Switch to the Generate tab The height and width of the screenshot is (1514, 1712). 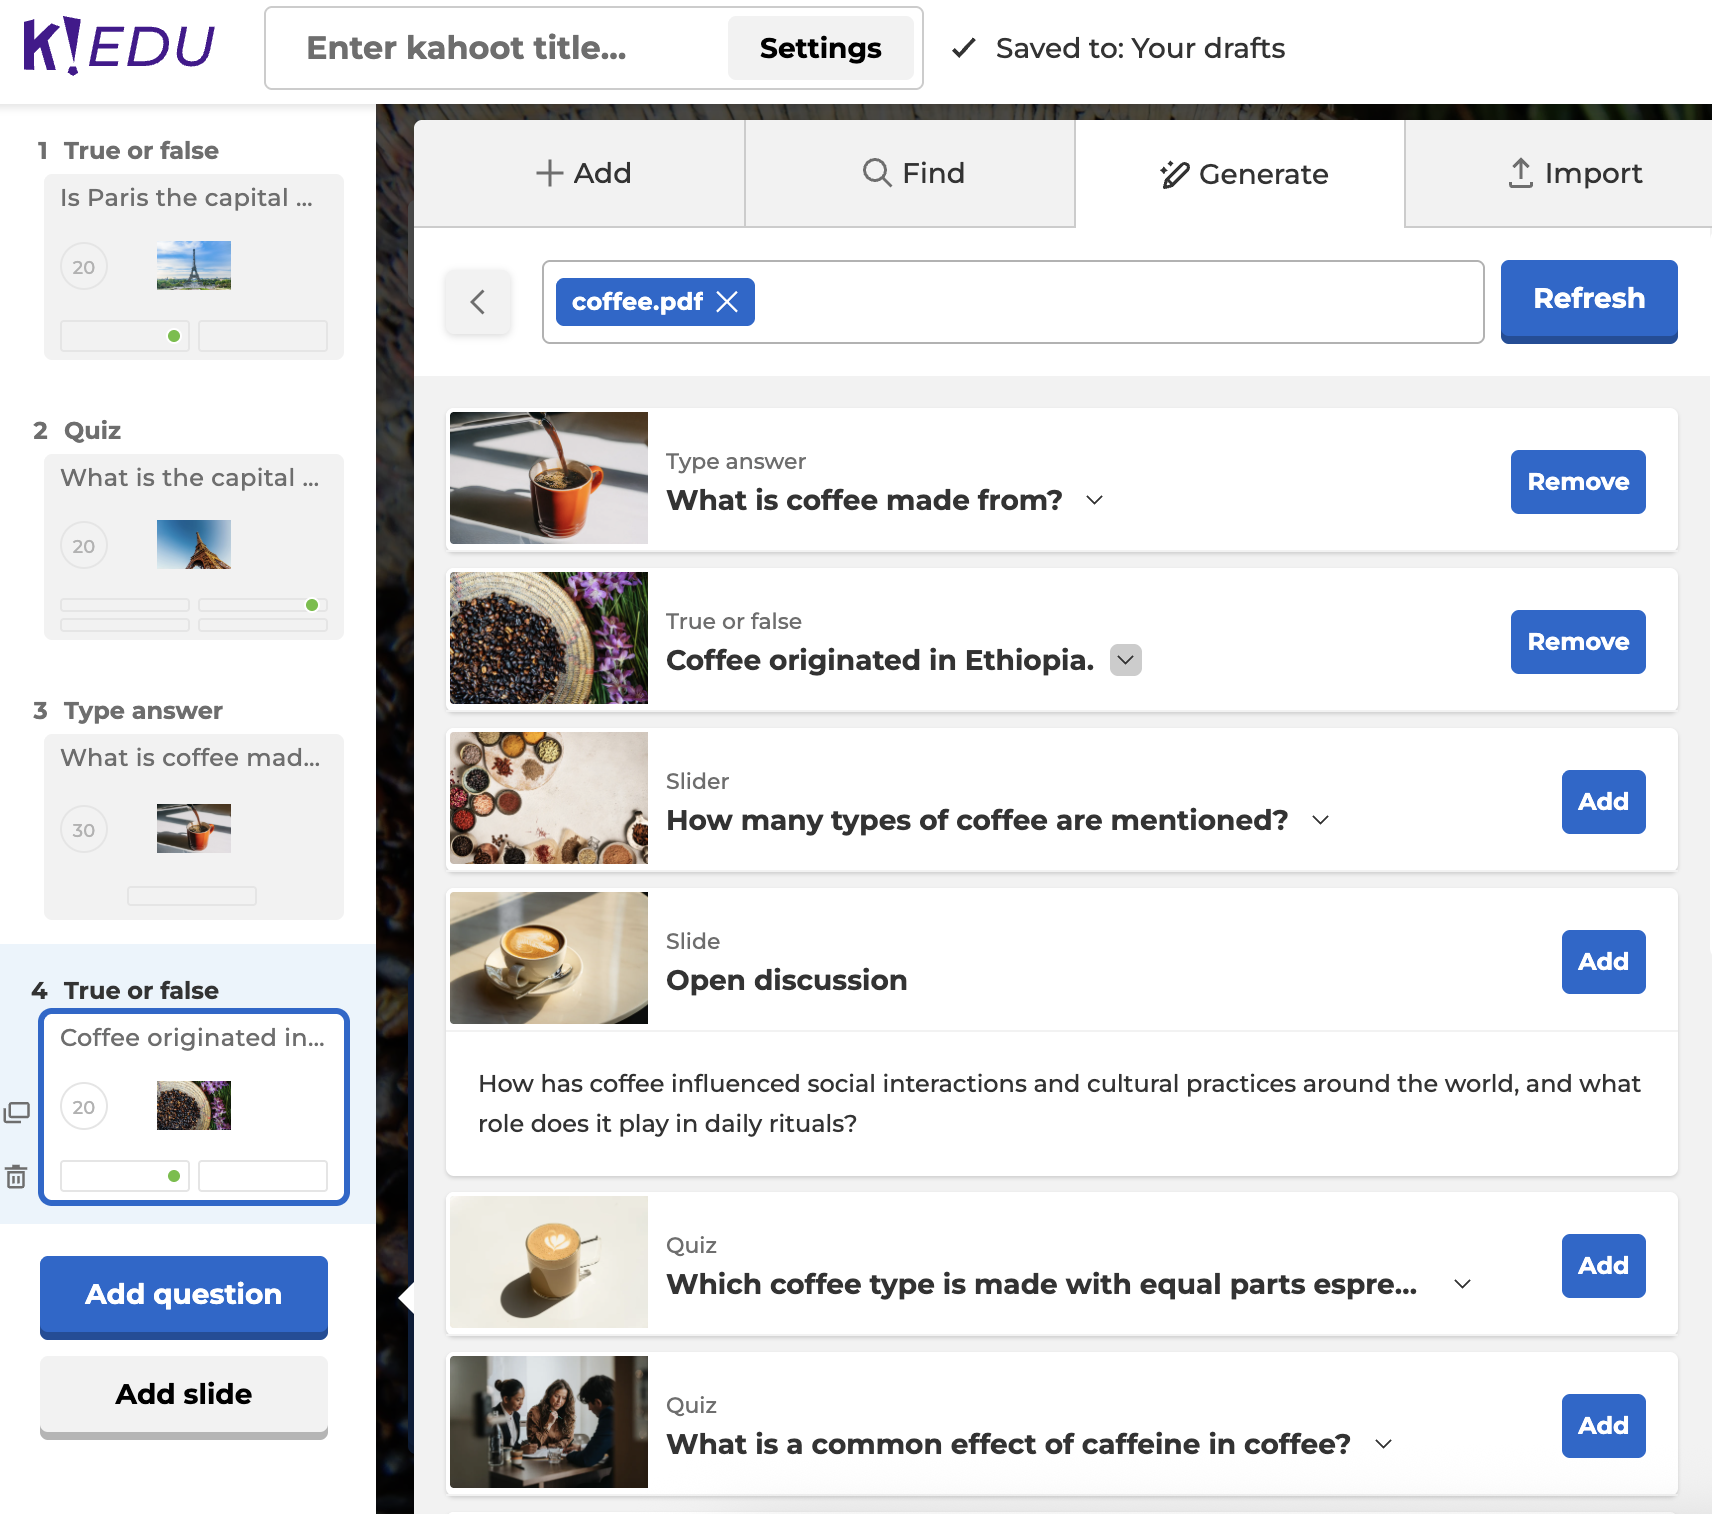coord(1245,173)
